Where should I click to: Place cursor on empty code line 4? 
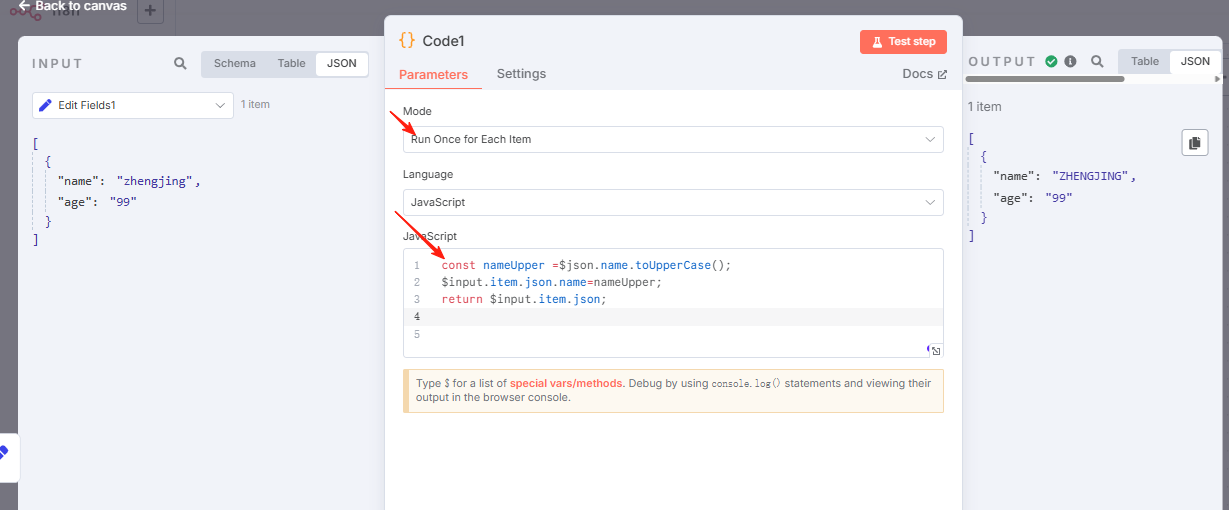click(673, 317)
